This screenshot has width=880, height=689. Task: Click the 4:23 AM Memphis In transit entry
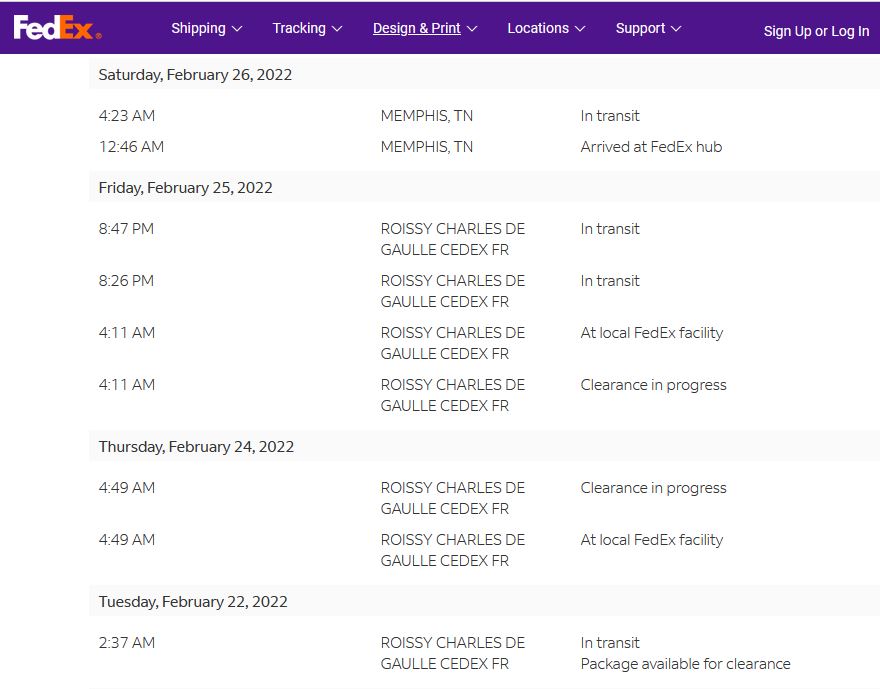click(x=610, y=116)
